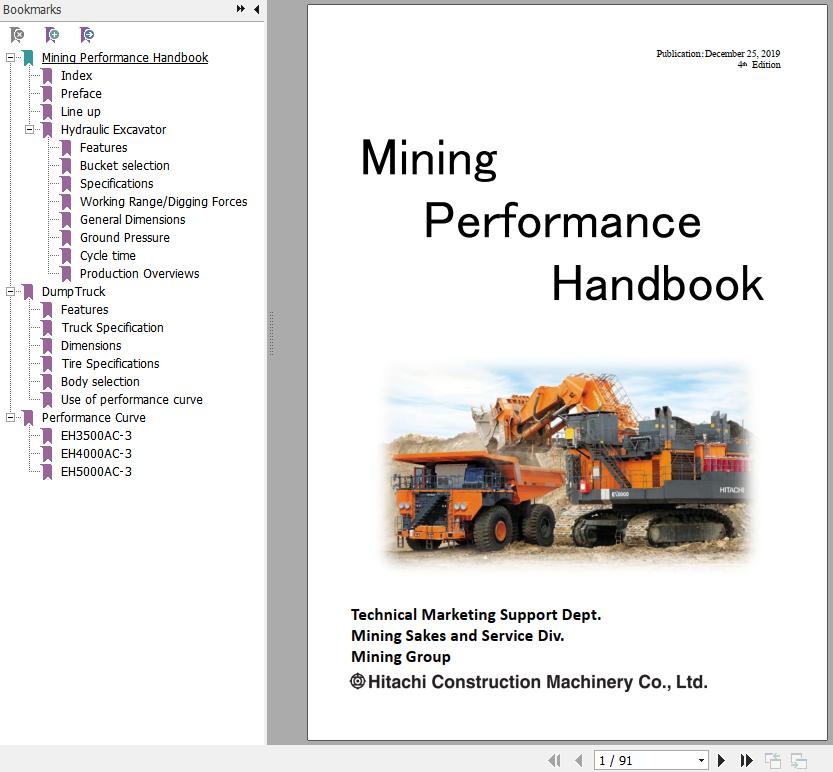Jump to the last page
This screenshot has width=833, height=772.
pyautogui.click(x=747, y=760)
